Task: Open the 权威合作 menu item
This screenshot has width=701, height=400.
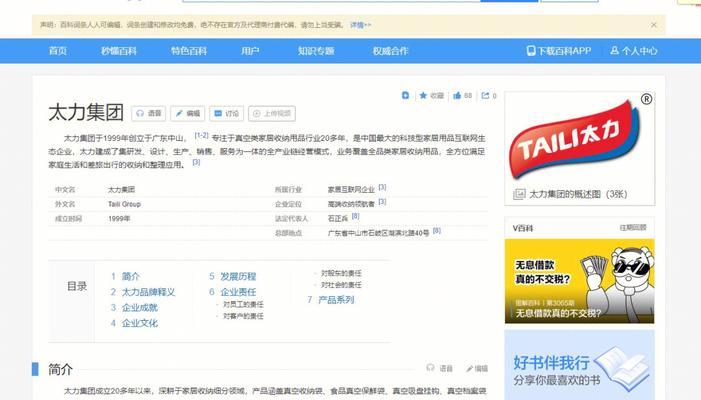Action: click(390, 51)
